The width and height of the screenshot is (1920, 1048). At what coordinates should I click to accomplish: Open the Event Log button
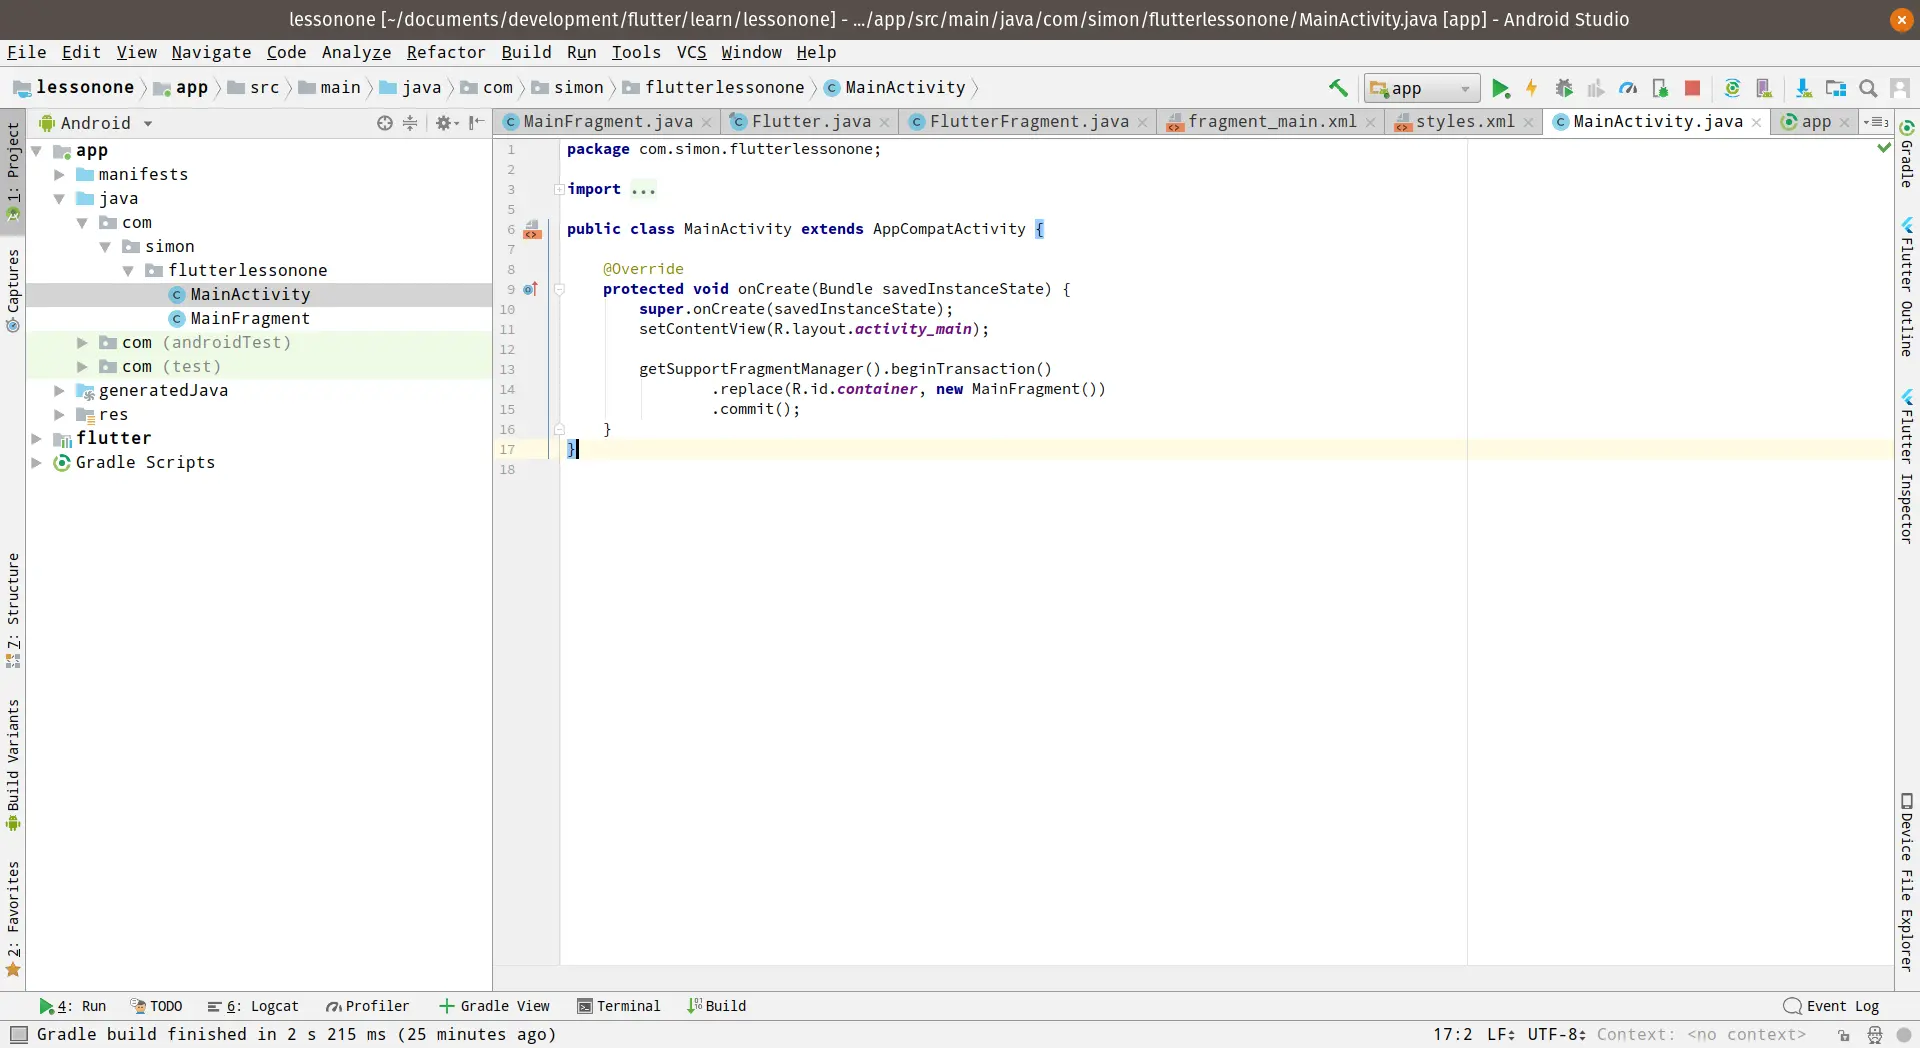coord(1831,1006)
